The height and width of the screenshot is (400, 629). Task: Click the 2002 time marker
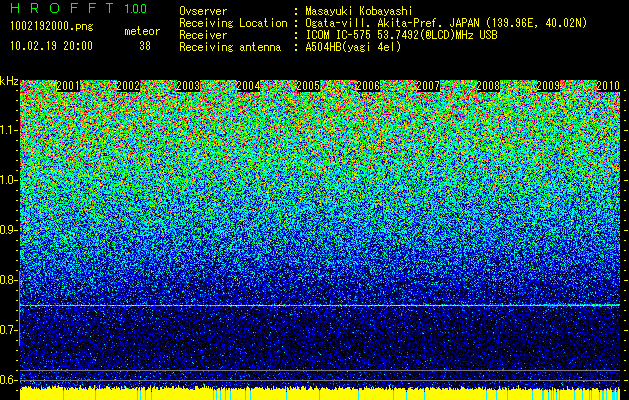128,86
